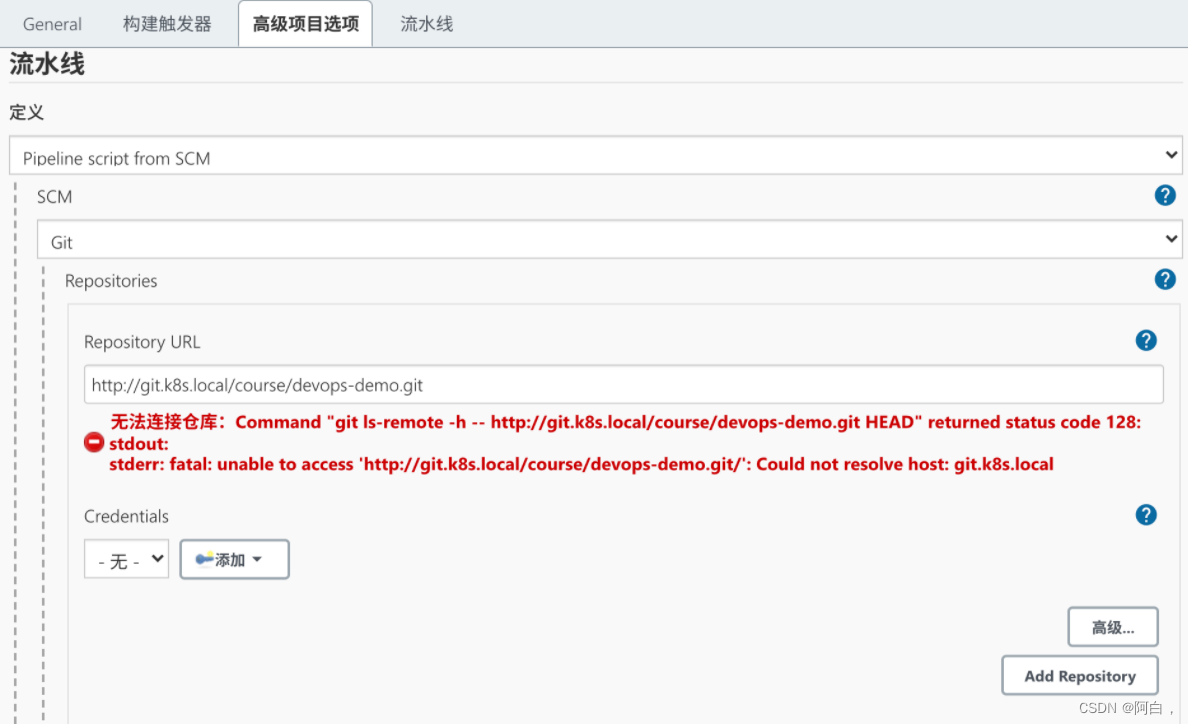Click the 添加 credentials button
Screen dimensions: 1188x724
coord(234,560)
